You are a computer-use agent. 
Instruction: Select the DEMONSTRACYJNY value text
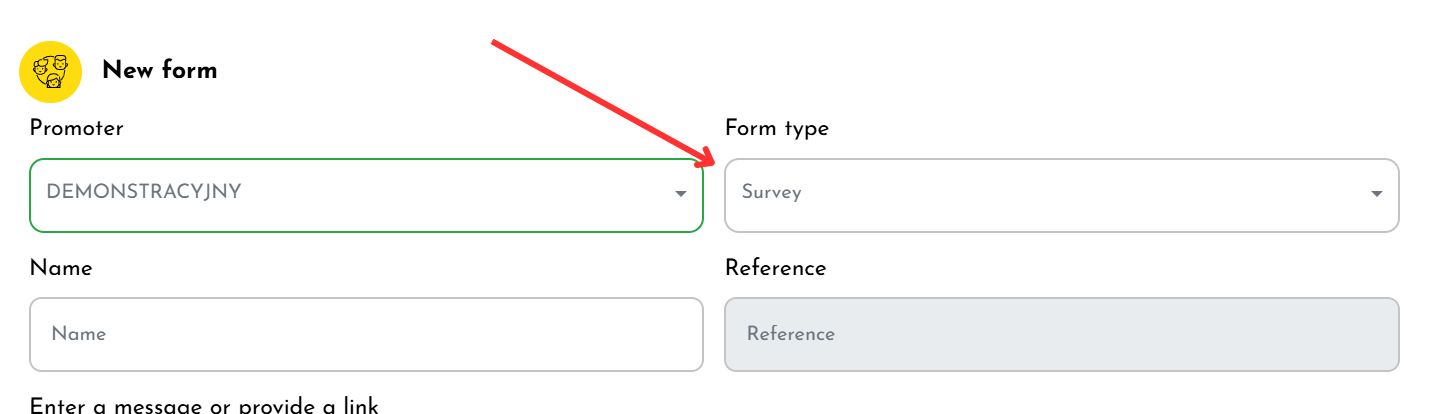144,192
